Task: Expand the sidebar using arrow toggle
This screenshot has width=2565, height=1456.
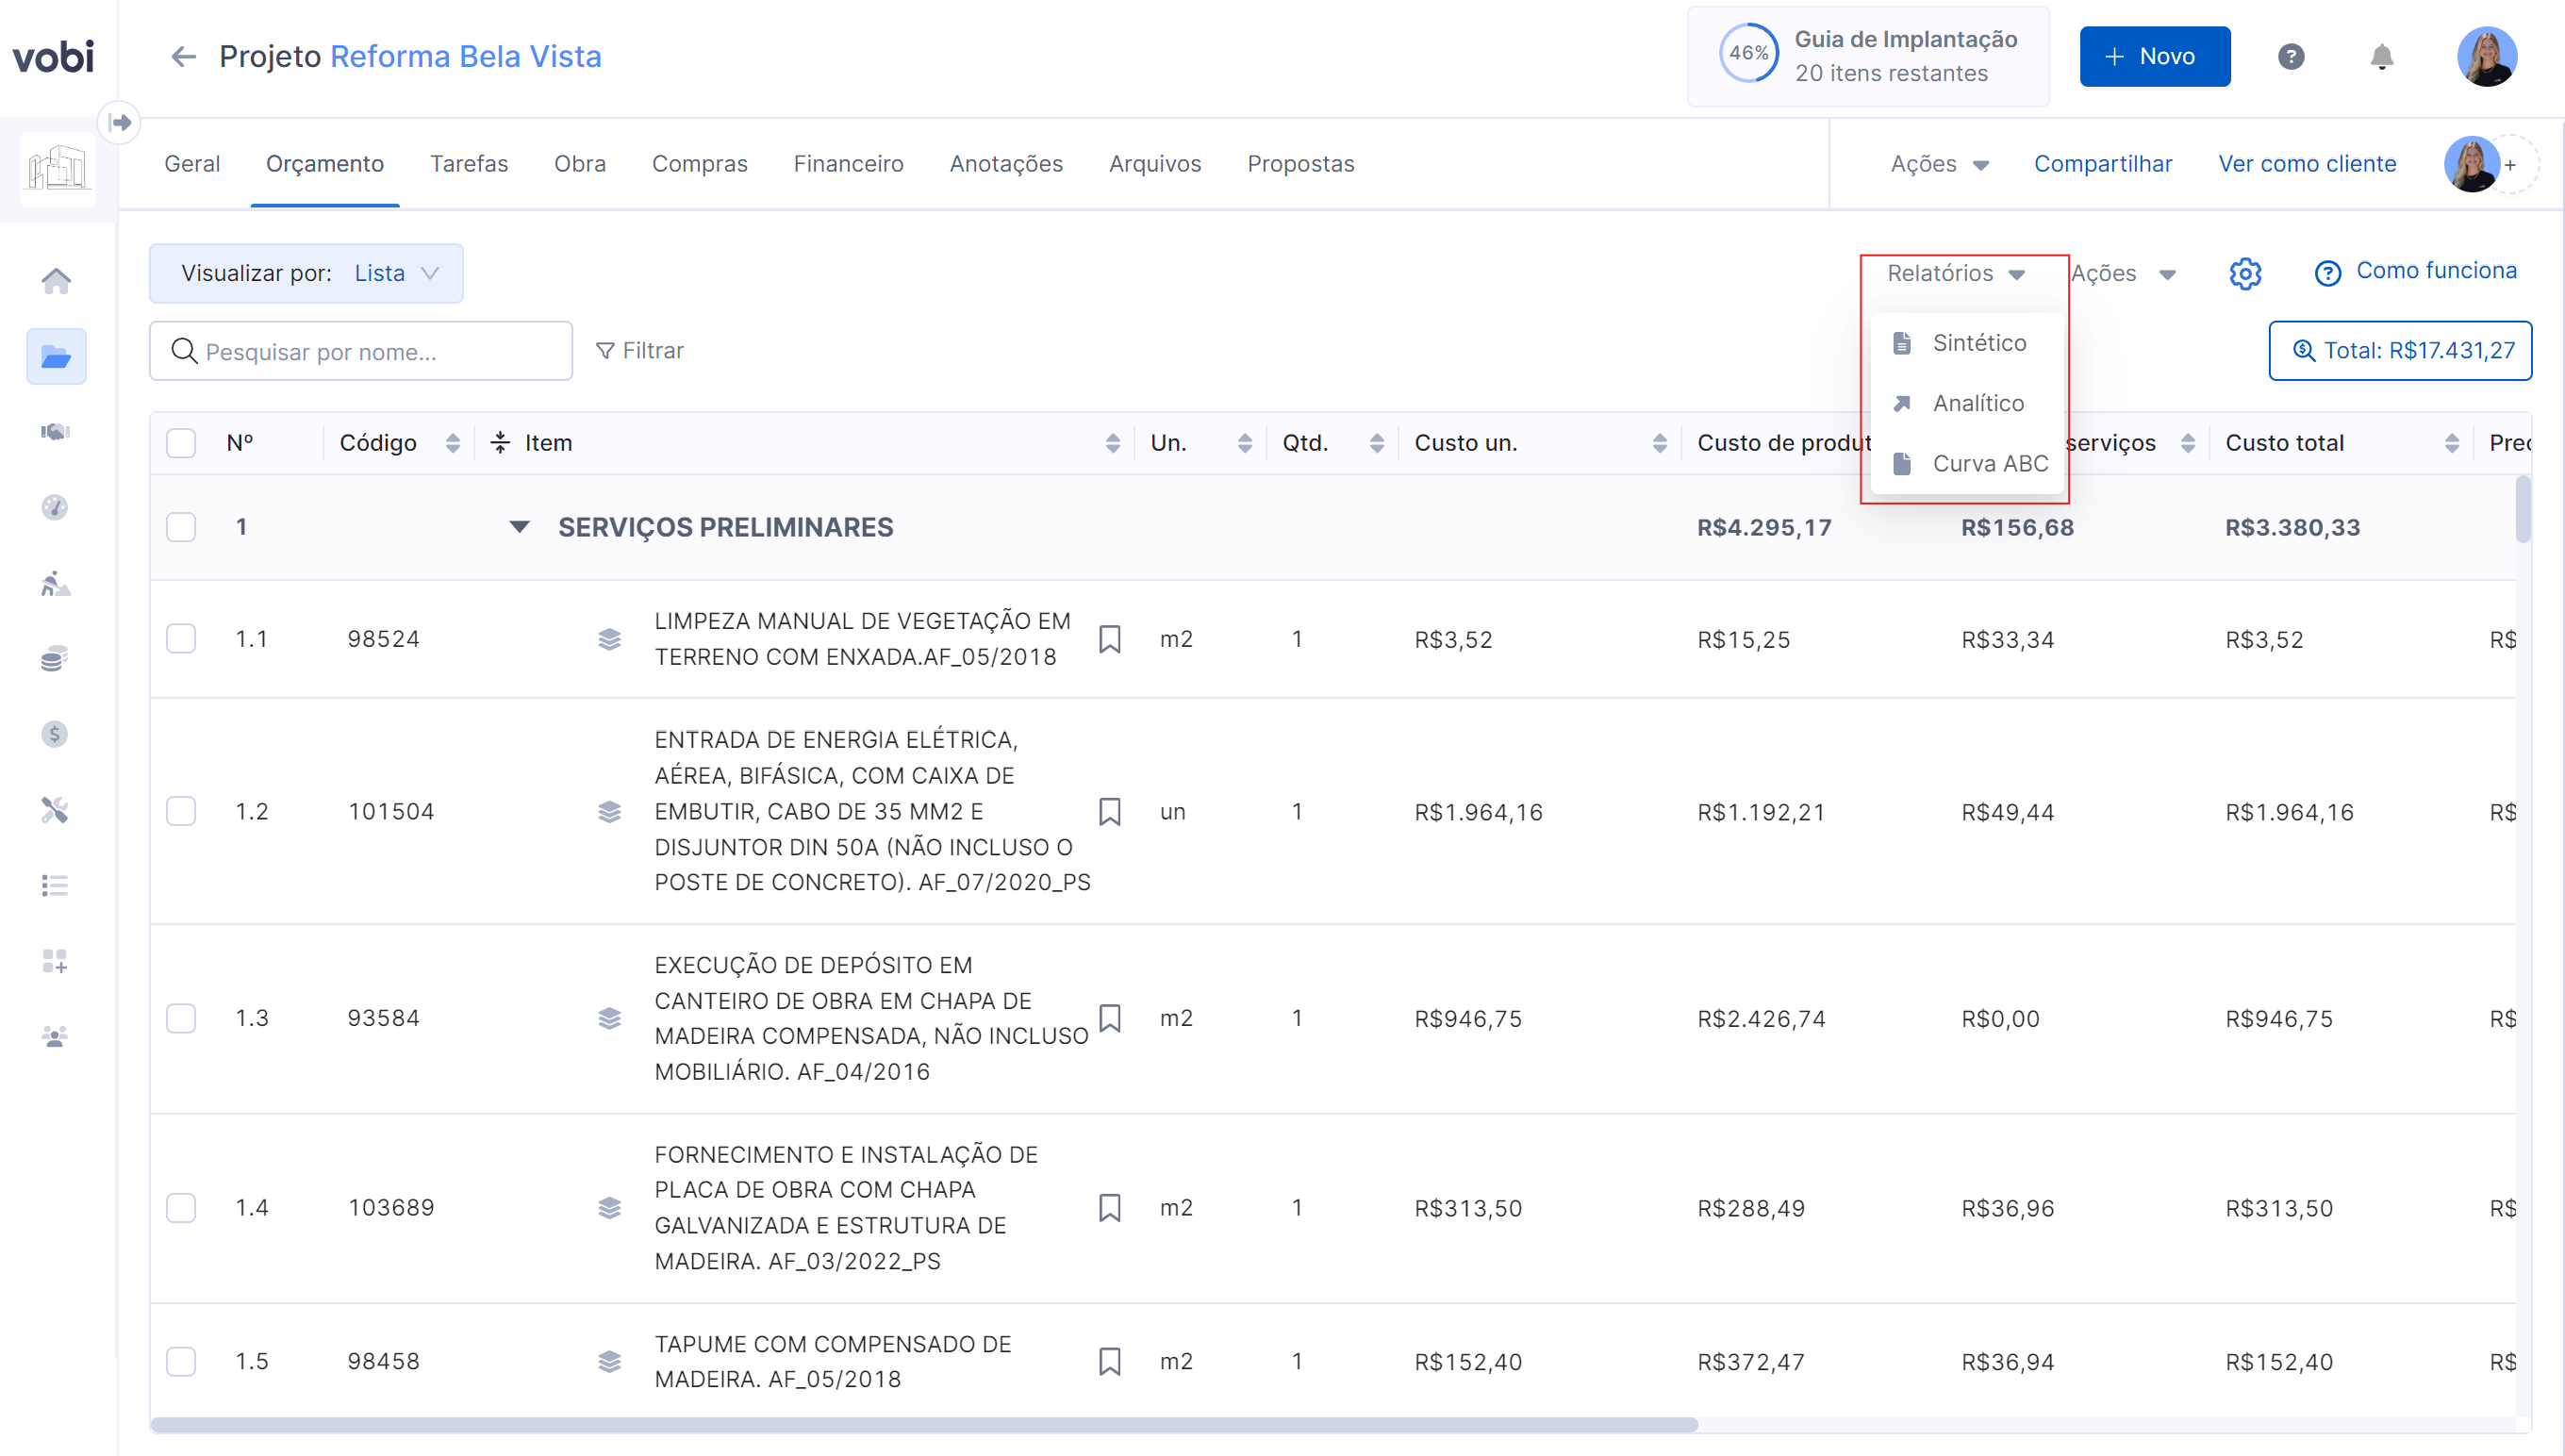Action: (x=120, y=123)
